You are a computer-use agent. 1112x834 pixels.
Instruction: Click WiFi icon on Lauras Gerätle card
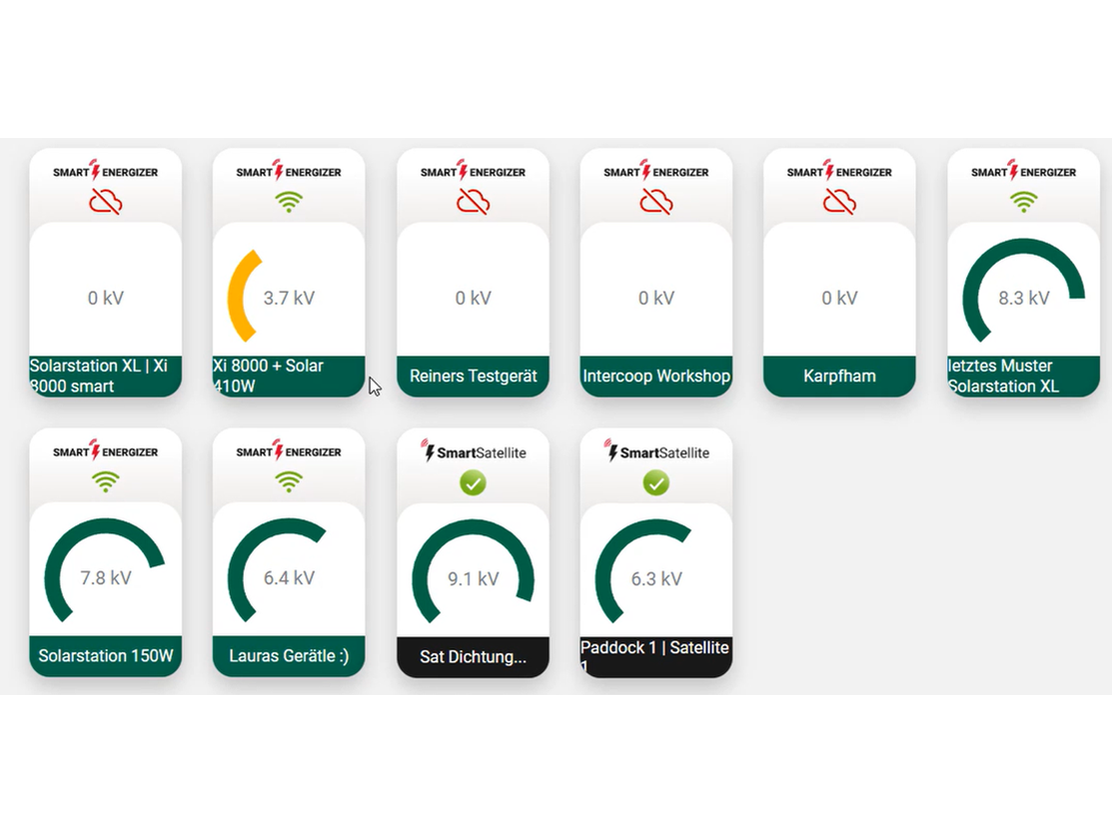[x=289, y=482]
